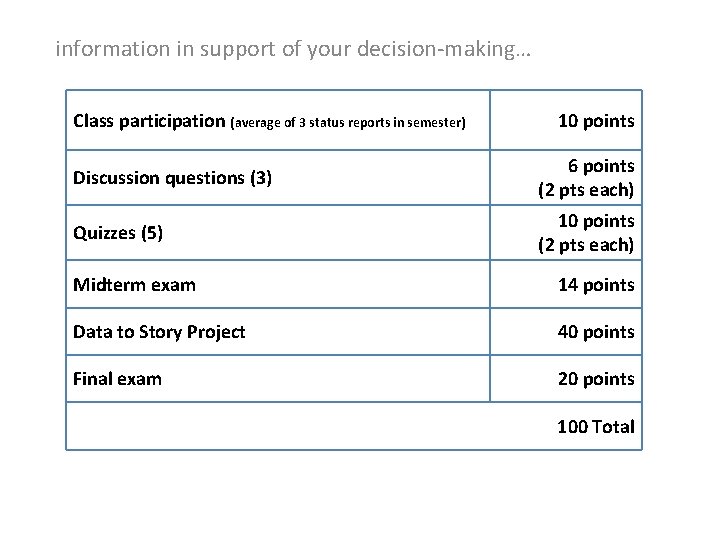Click '(2 pts each)' under 6 points
The image size is (720, 540).
pyautogui.click(x=586, y=190)
